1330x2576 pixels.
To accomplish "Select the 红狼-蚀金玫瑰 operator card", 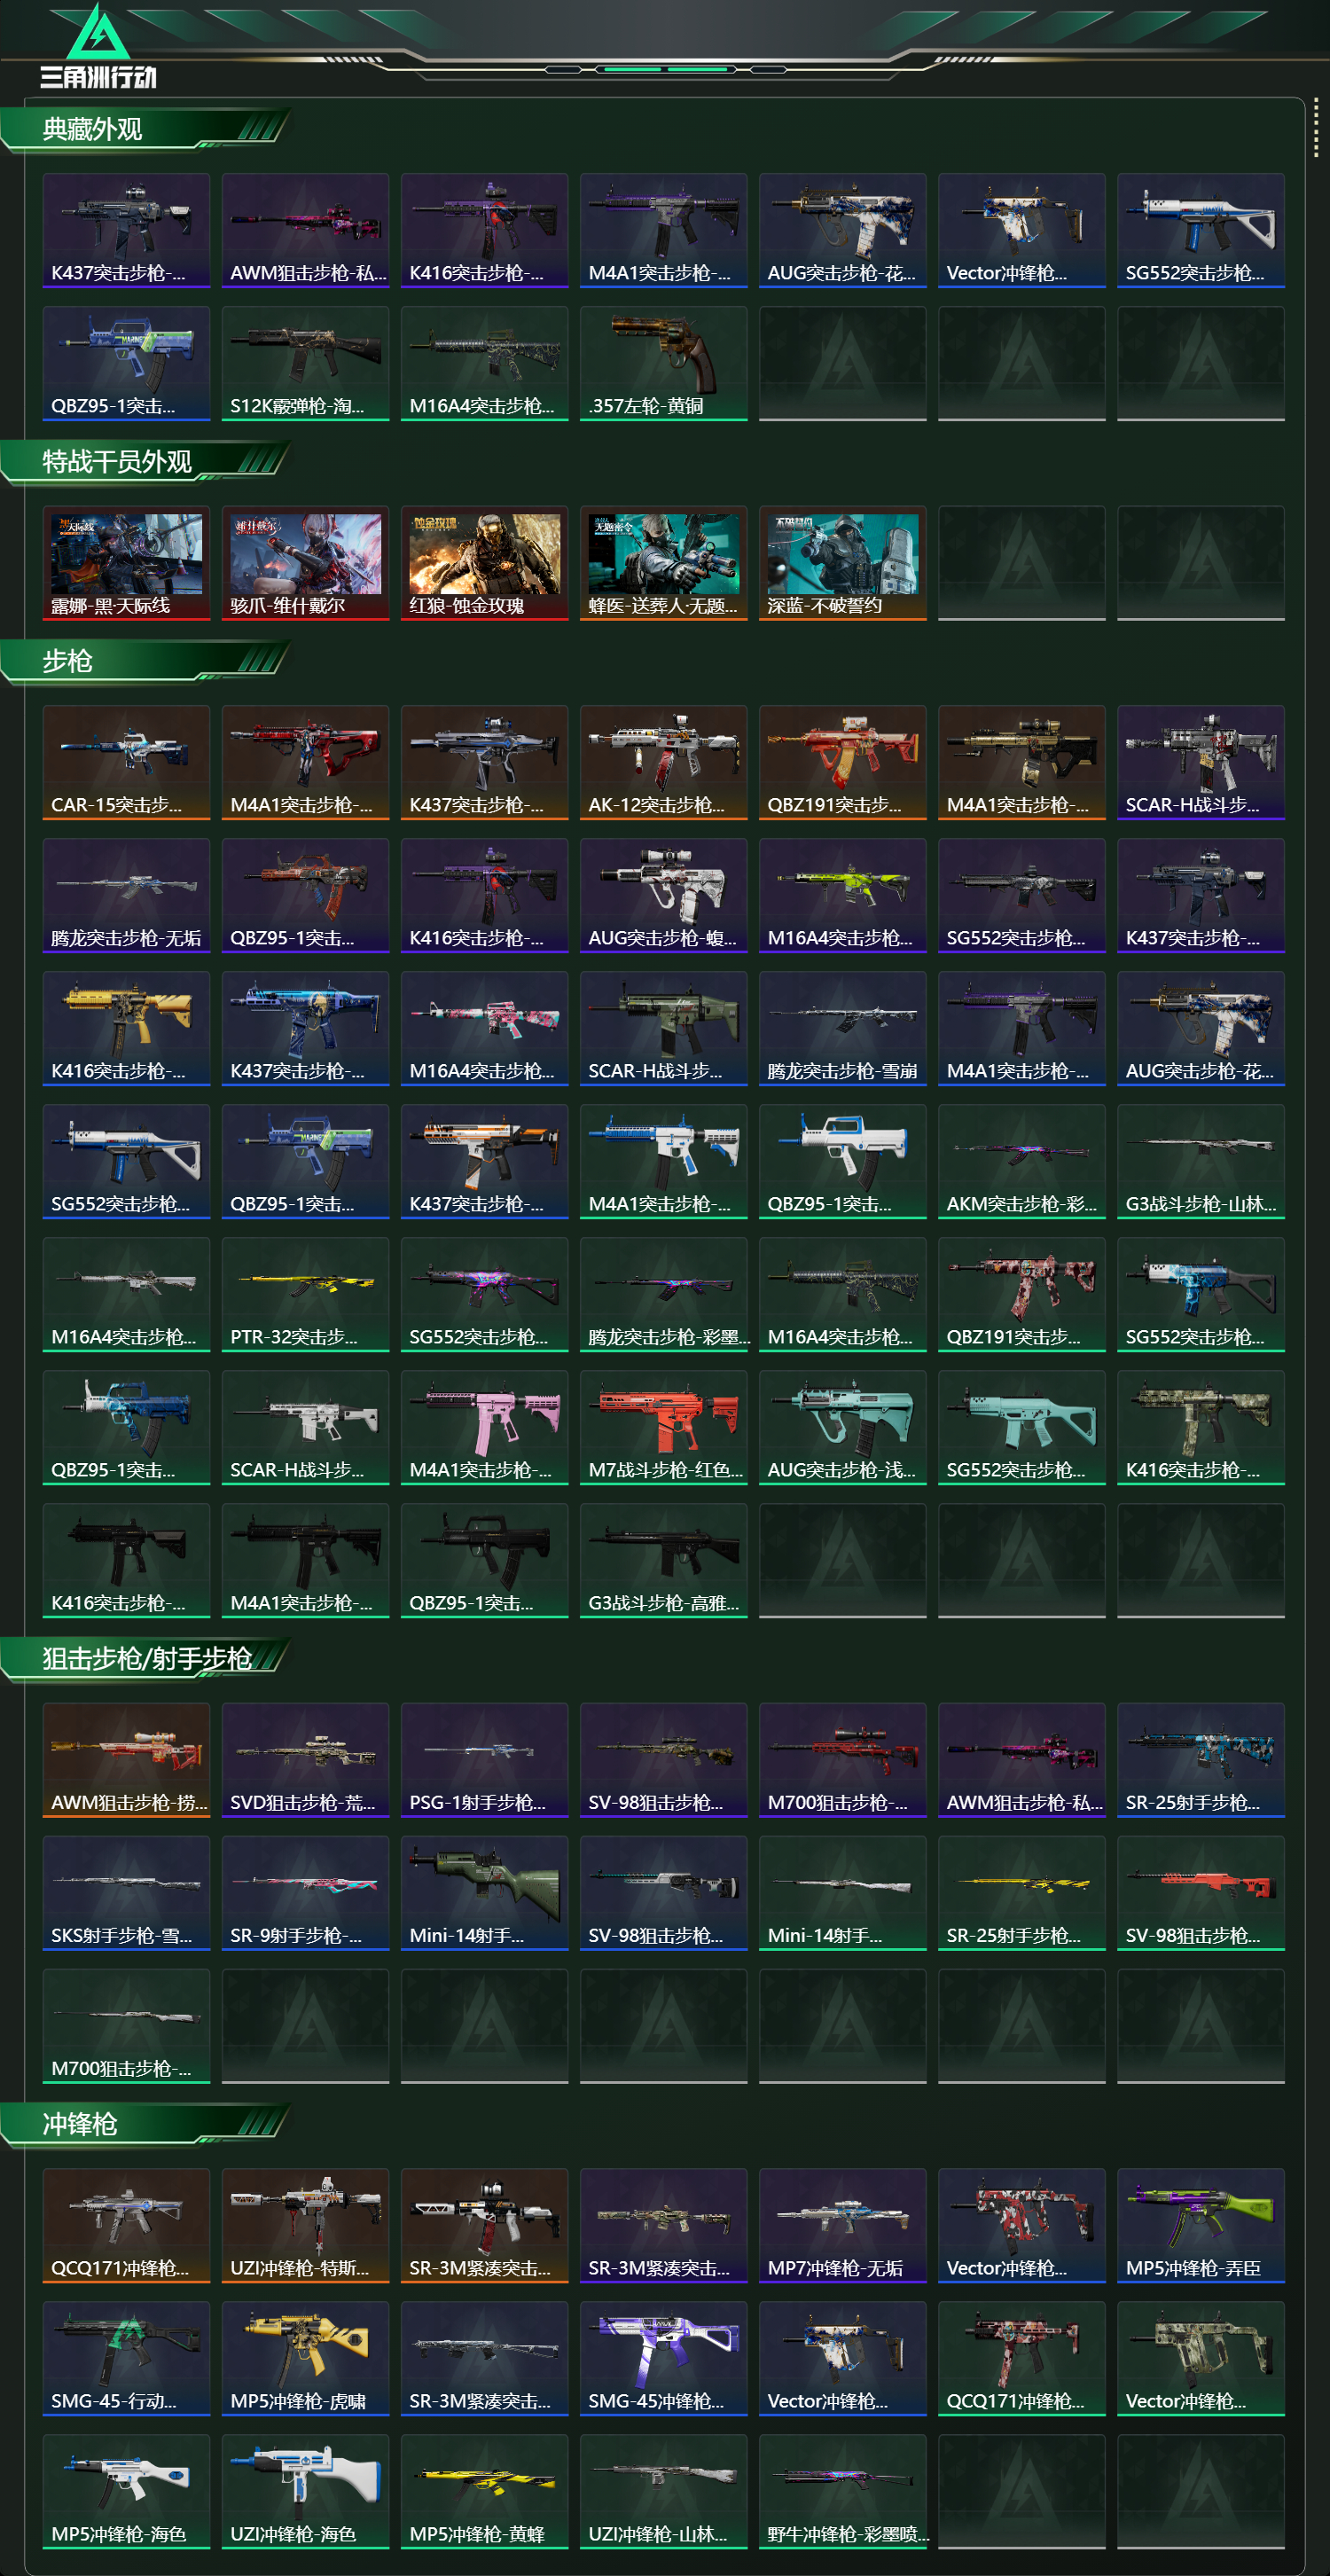I will point(484,563).
